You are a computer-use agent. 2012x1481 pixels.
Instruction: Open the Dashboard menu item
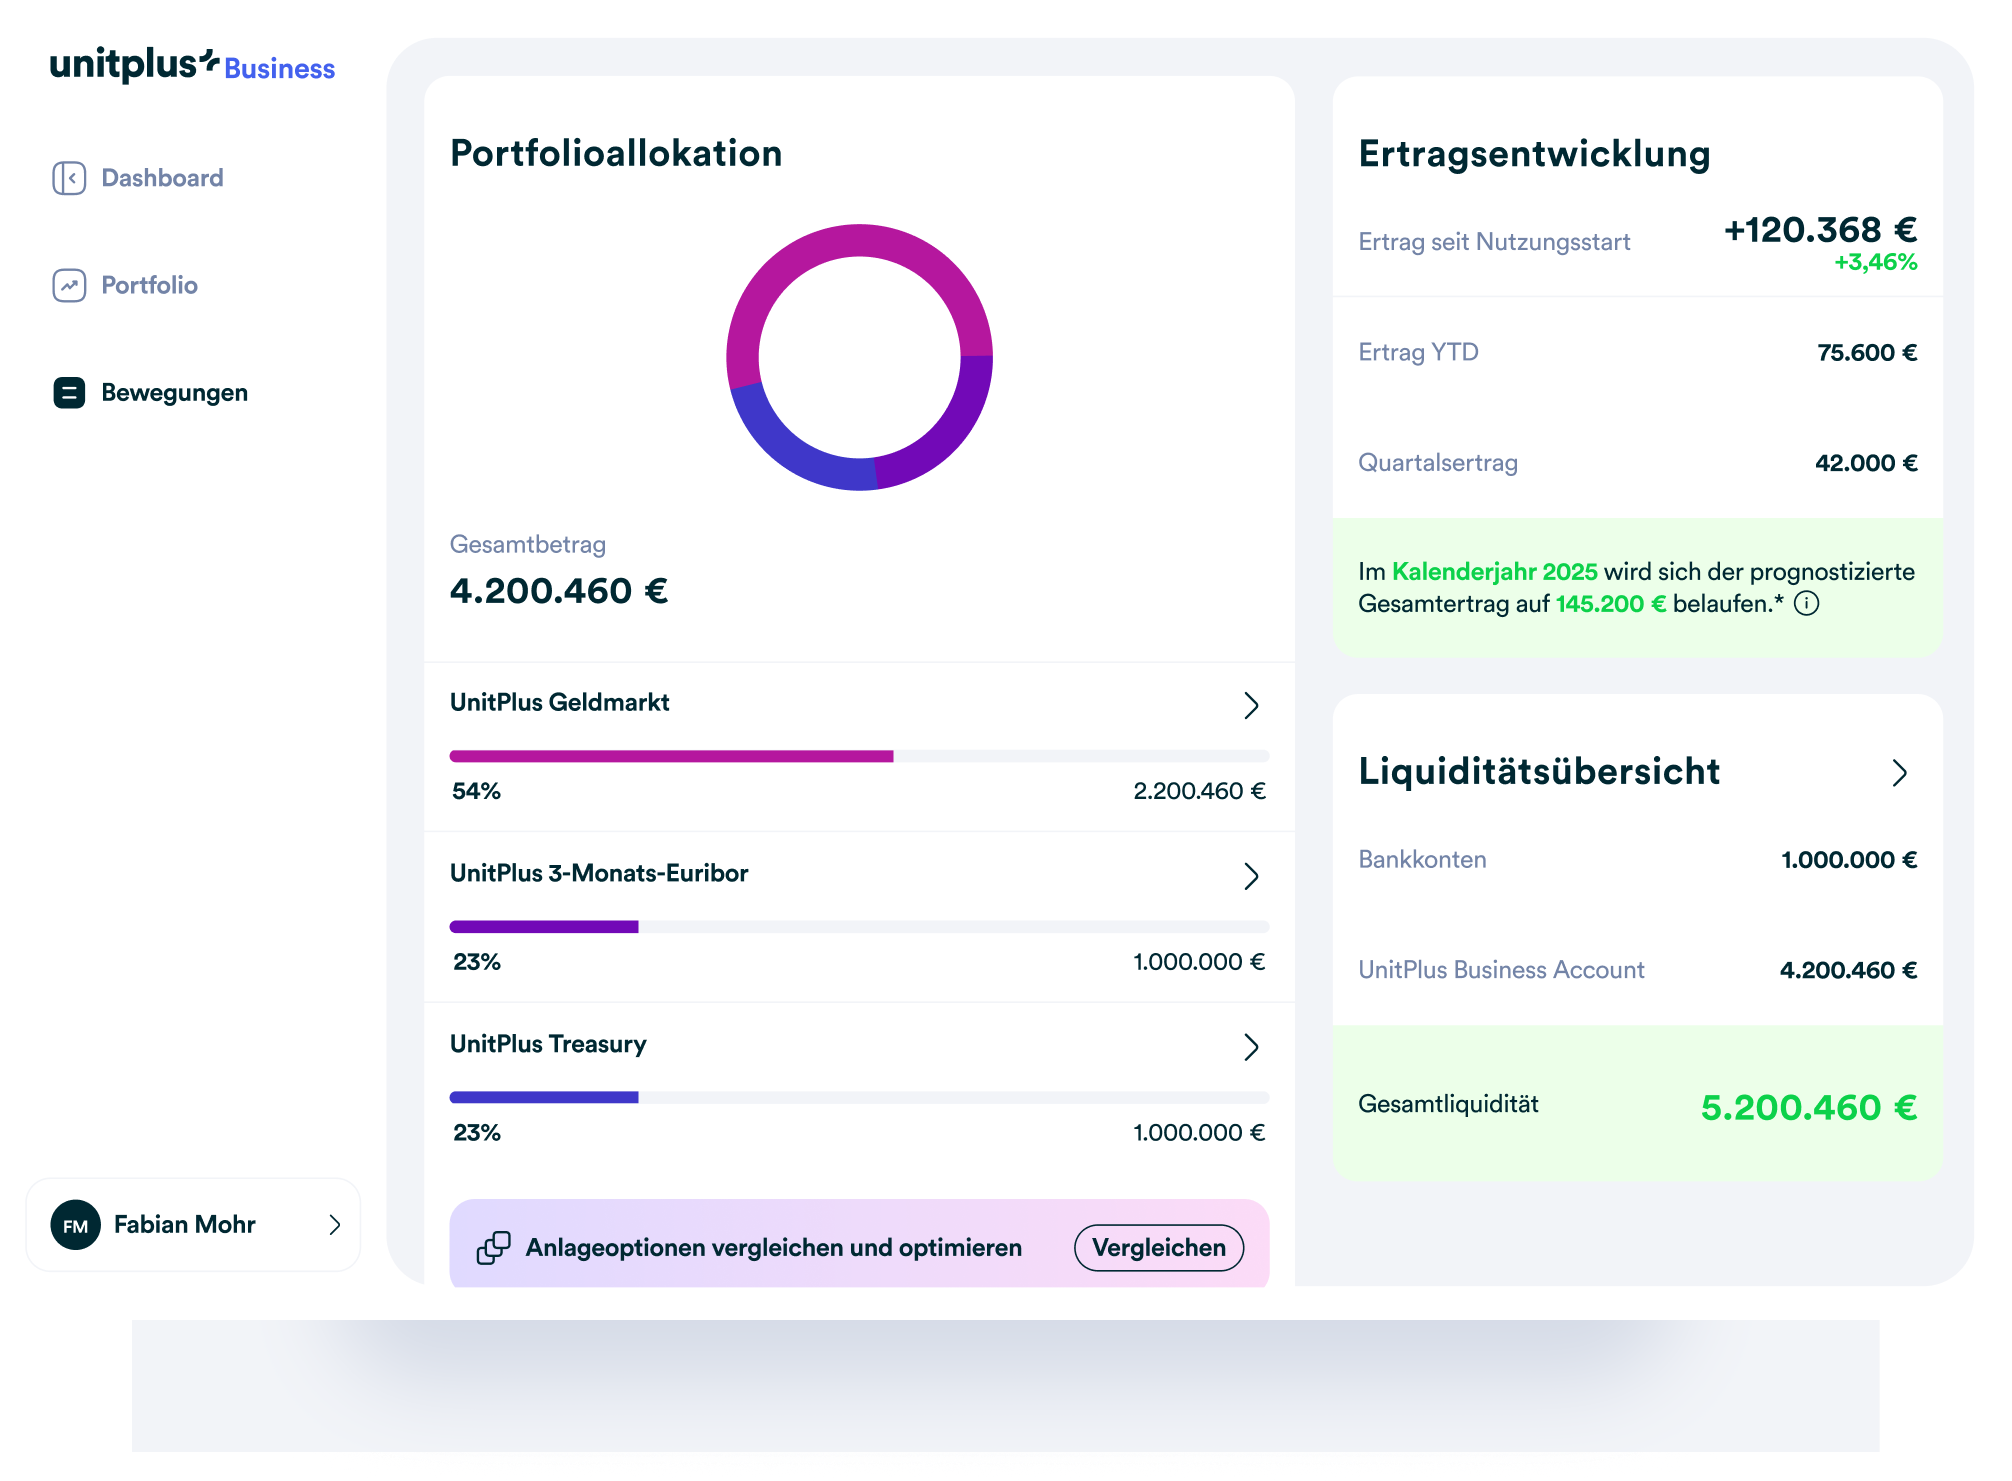click(139, 178)
